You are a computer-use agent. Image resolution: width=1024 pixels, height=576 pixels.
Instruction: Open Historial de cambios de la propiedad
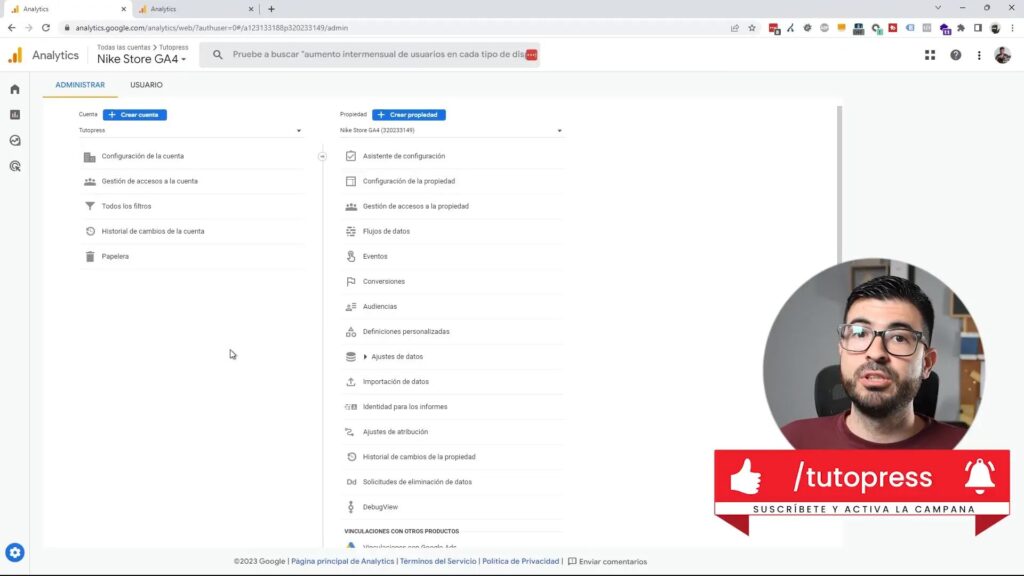click(419, 457)
